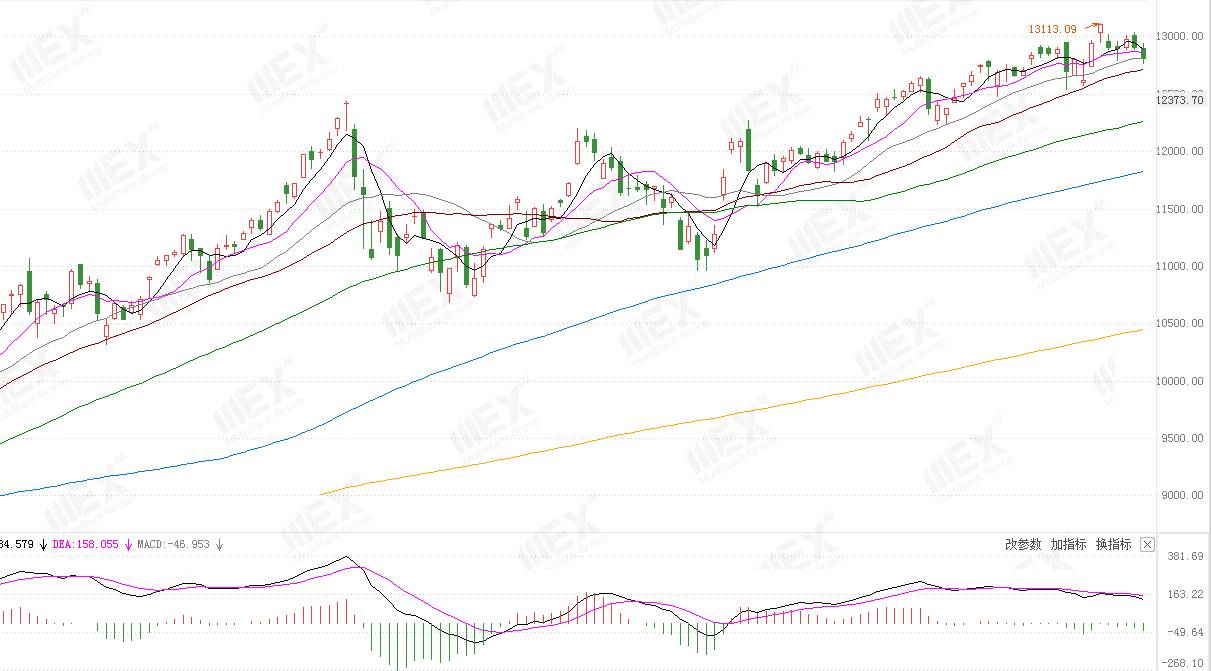Click the down arrow beside DEA value
The width and height of the screenshot is (1211, 671).
click(128, 545)
